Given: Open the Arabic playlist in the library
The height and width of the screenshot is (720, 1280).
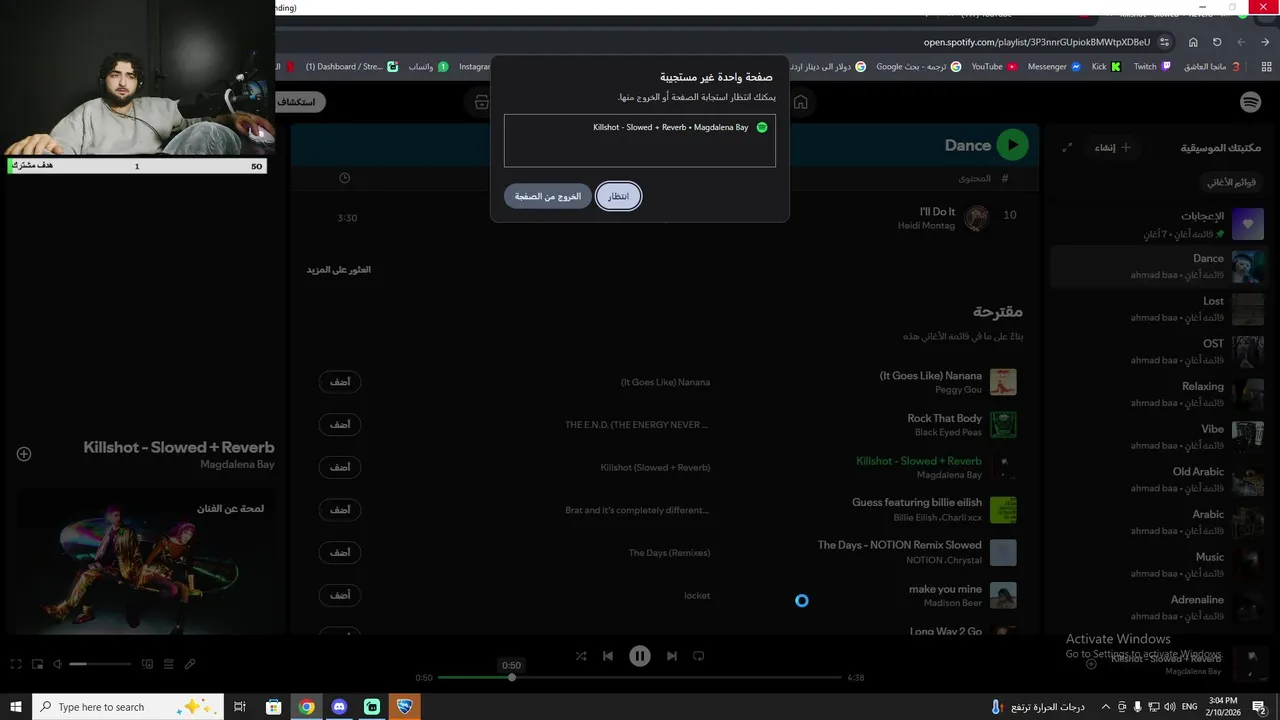Looking at the screenshot, I should [1158, 522].
